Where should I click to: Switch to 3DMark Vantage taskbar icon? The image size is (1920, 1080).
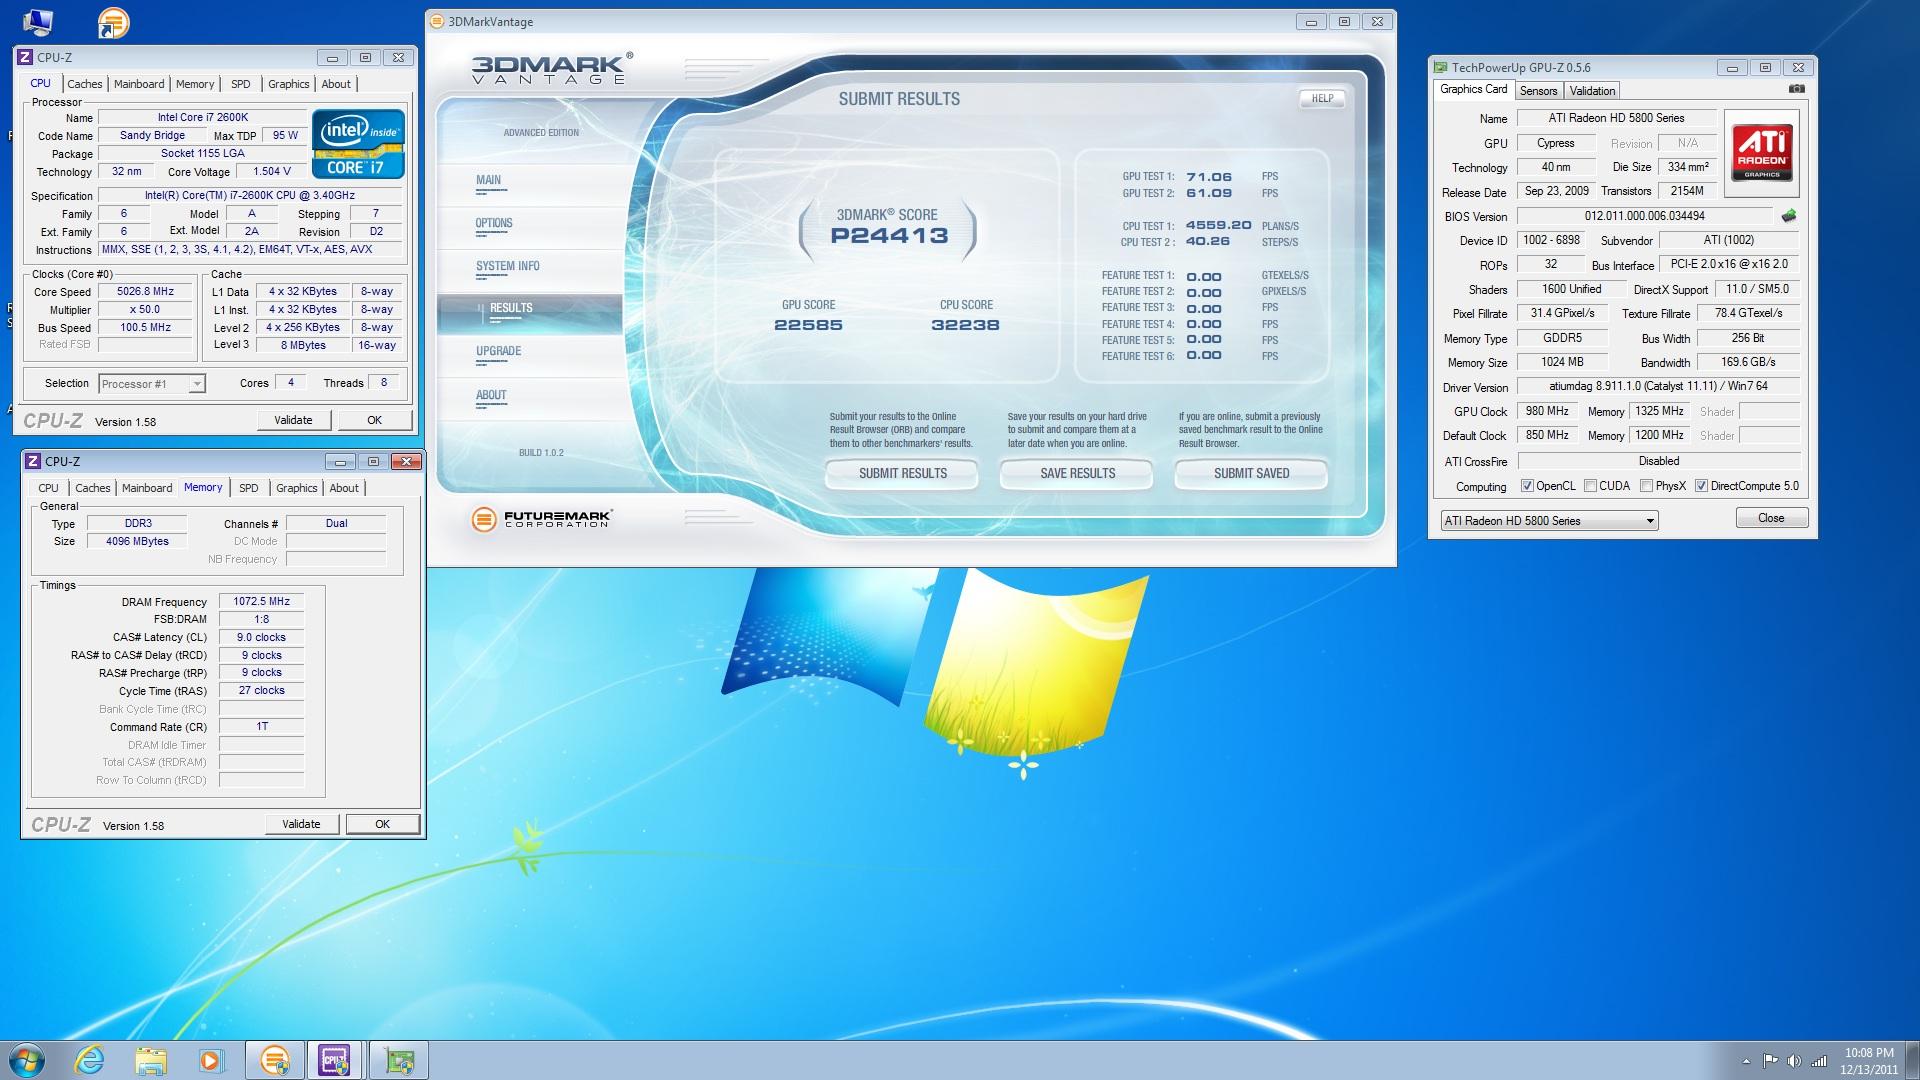pos(274,1060)
